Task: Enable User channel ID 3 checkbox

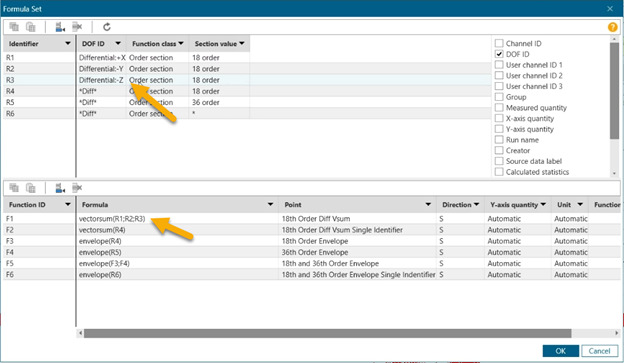Action: tap(499, 86)
